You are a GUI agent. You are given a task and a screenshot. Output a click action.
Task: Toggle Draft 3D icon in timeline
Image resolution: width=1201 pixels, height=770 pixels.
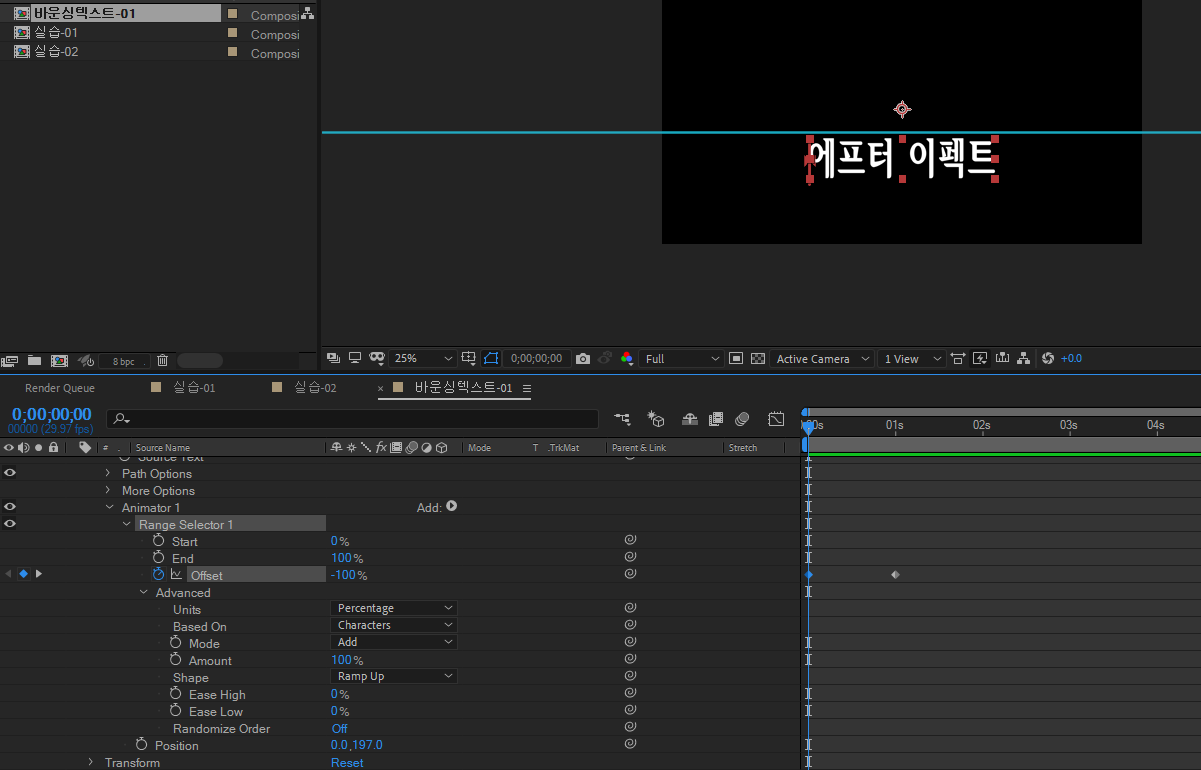pos(656,419)
